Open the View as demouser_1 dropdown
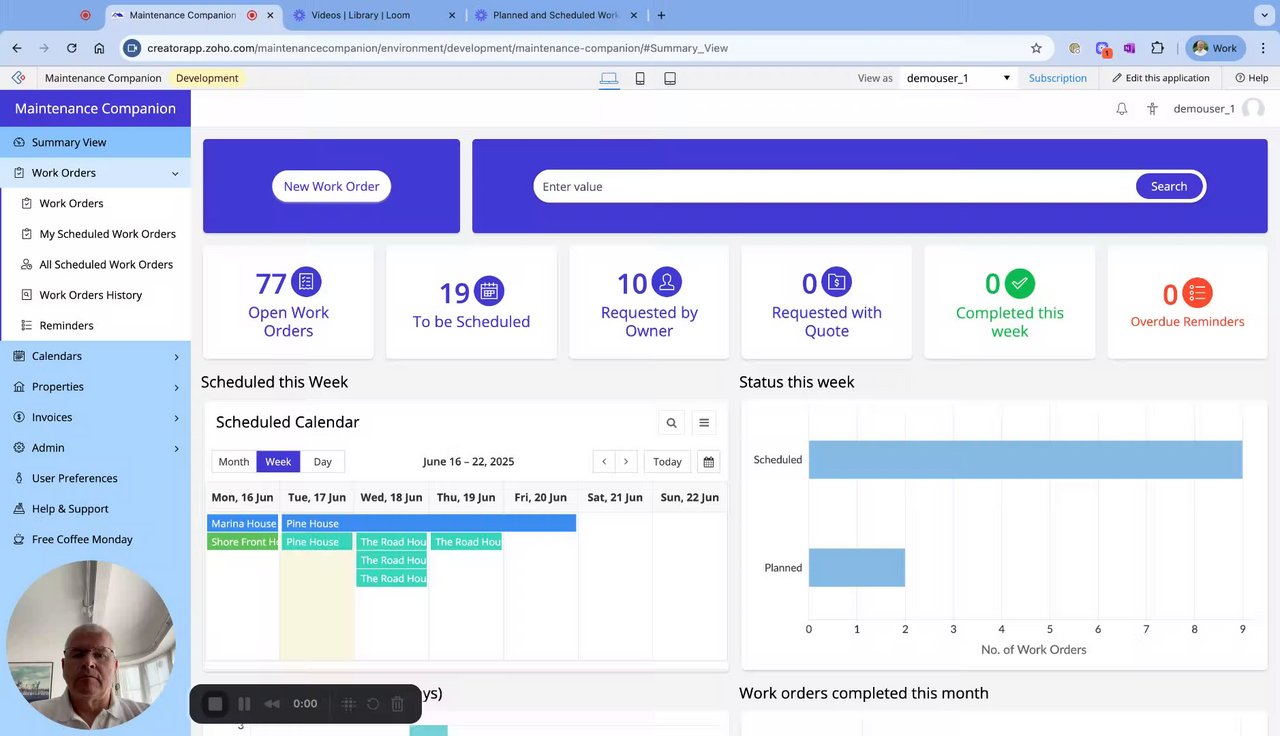Image resolution: width=1280 pixels, height=736 pixels. [x=958, y=78]
